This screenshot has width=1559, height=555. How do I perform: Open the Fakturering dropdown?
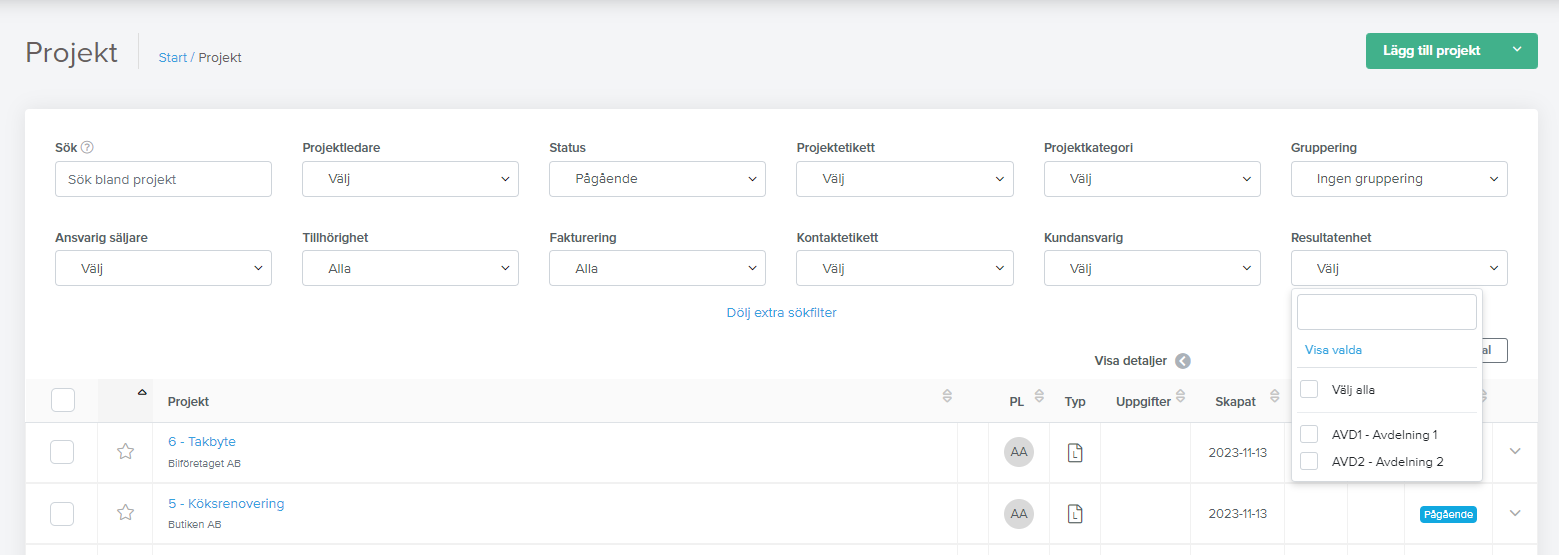coord(657,268)
